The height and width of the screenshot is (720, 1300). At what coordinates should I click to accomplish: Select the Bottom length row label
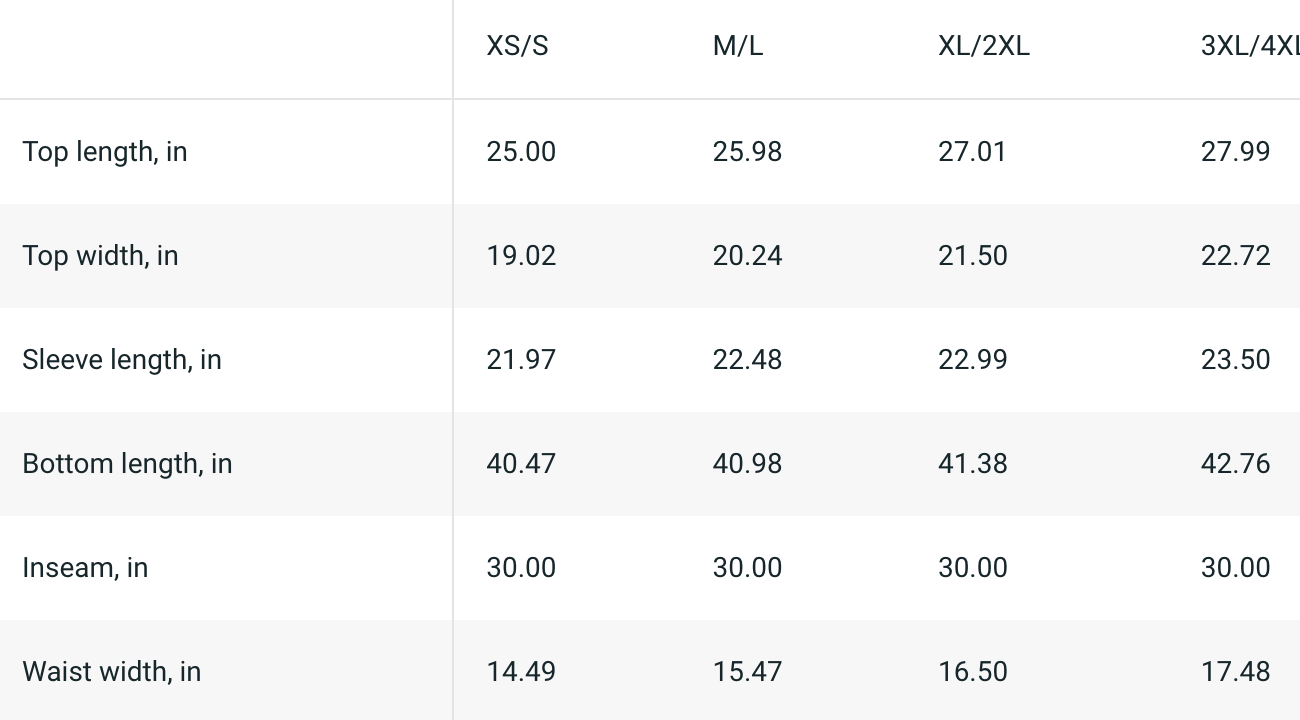point(127,464)
